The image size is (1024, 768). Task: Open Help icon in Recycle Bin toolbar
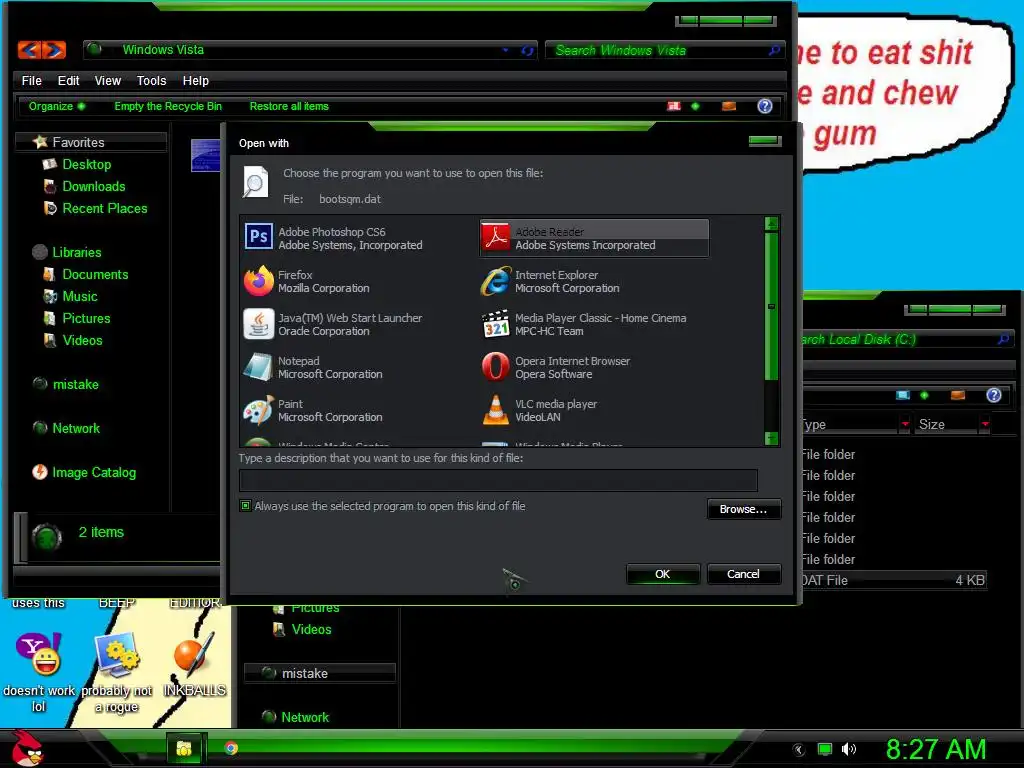[765, 106]
